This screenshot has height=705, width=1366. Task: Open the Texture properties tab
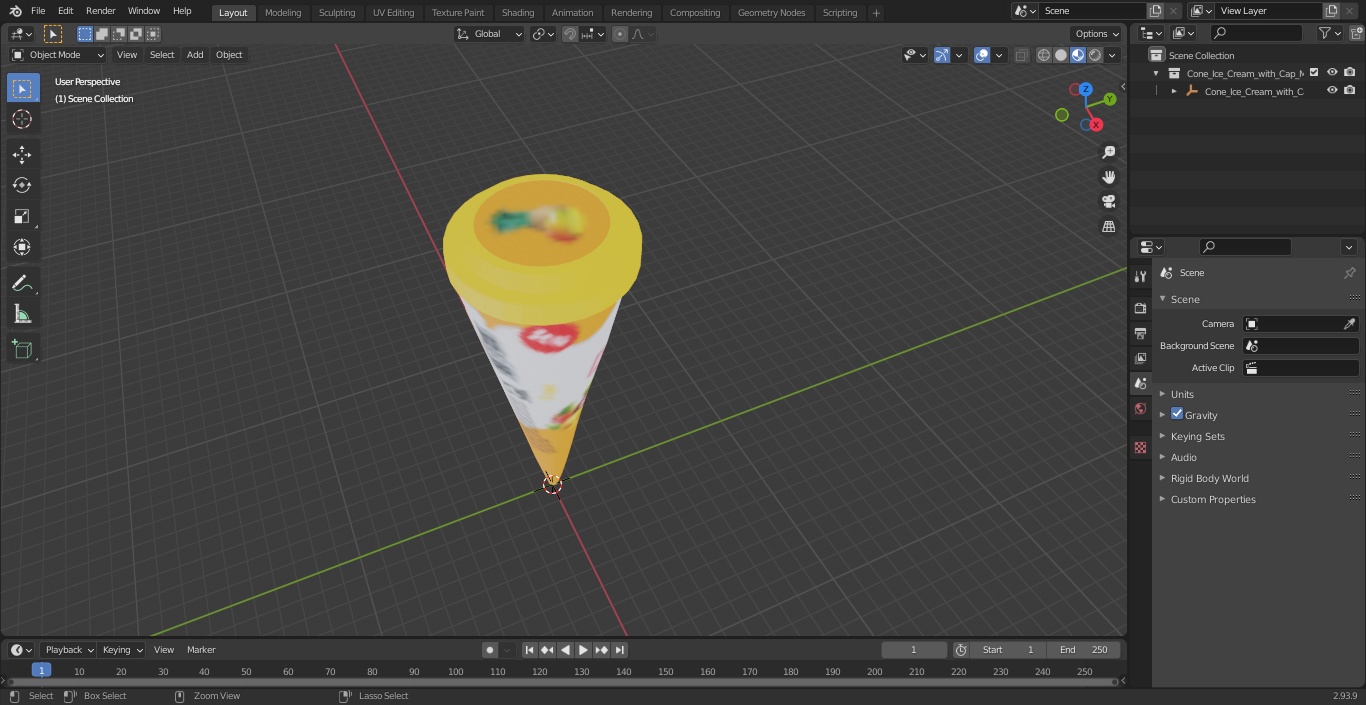[x=1140, y=448]
